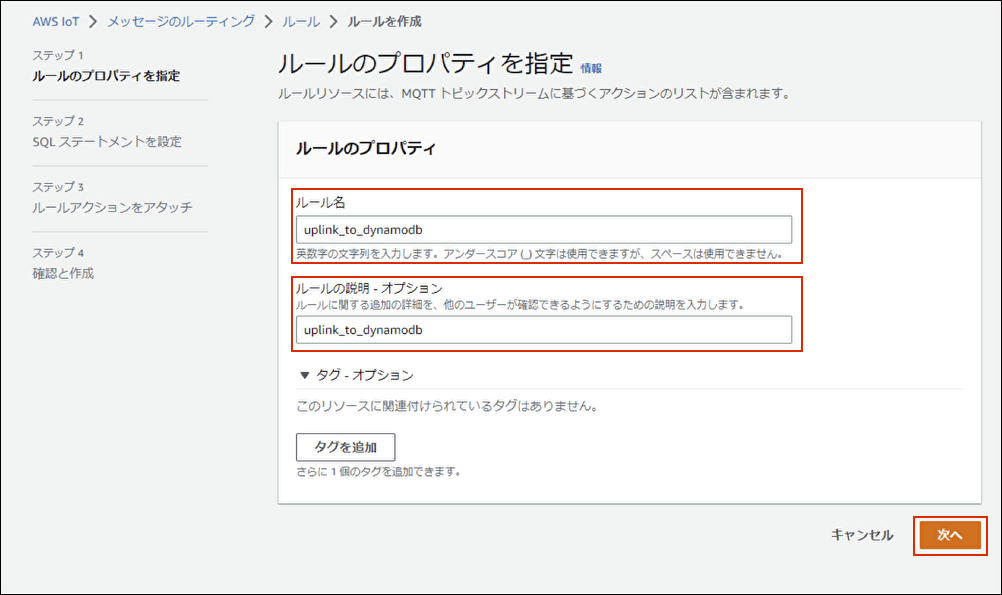Click the ルールのプロパティ panel header

(x=366, y=148)
